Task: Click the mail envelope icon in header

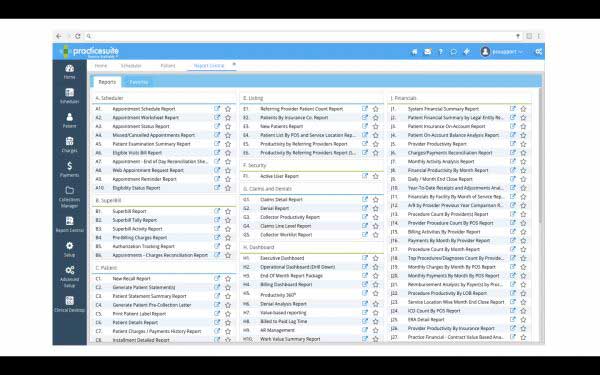Action: [427, 52]
